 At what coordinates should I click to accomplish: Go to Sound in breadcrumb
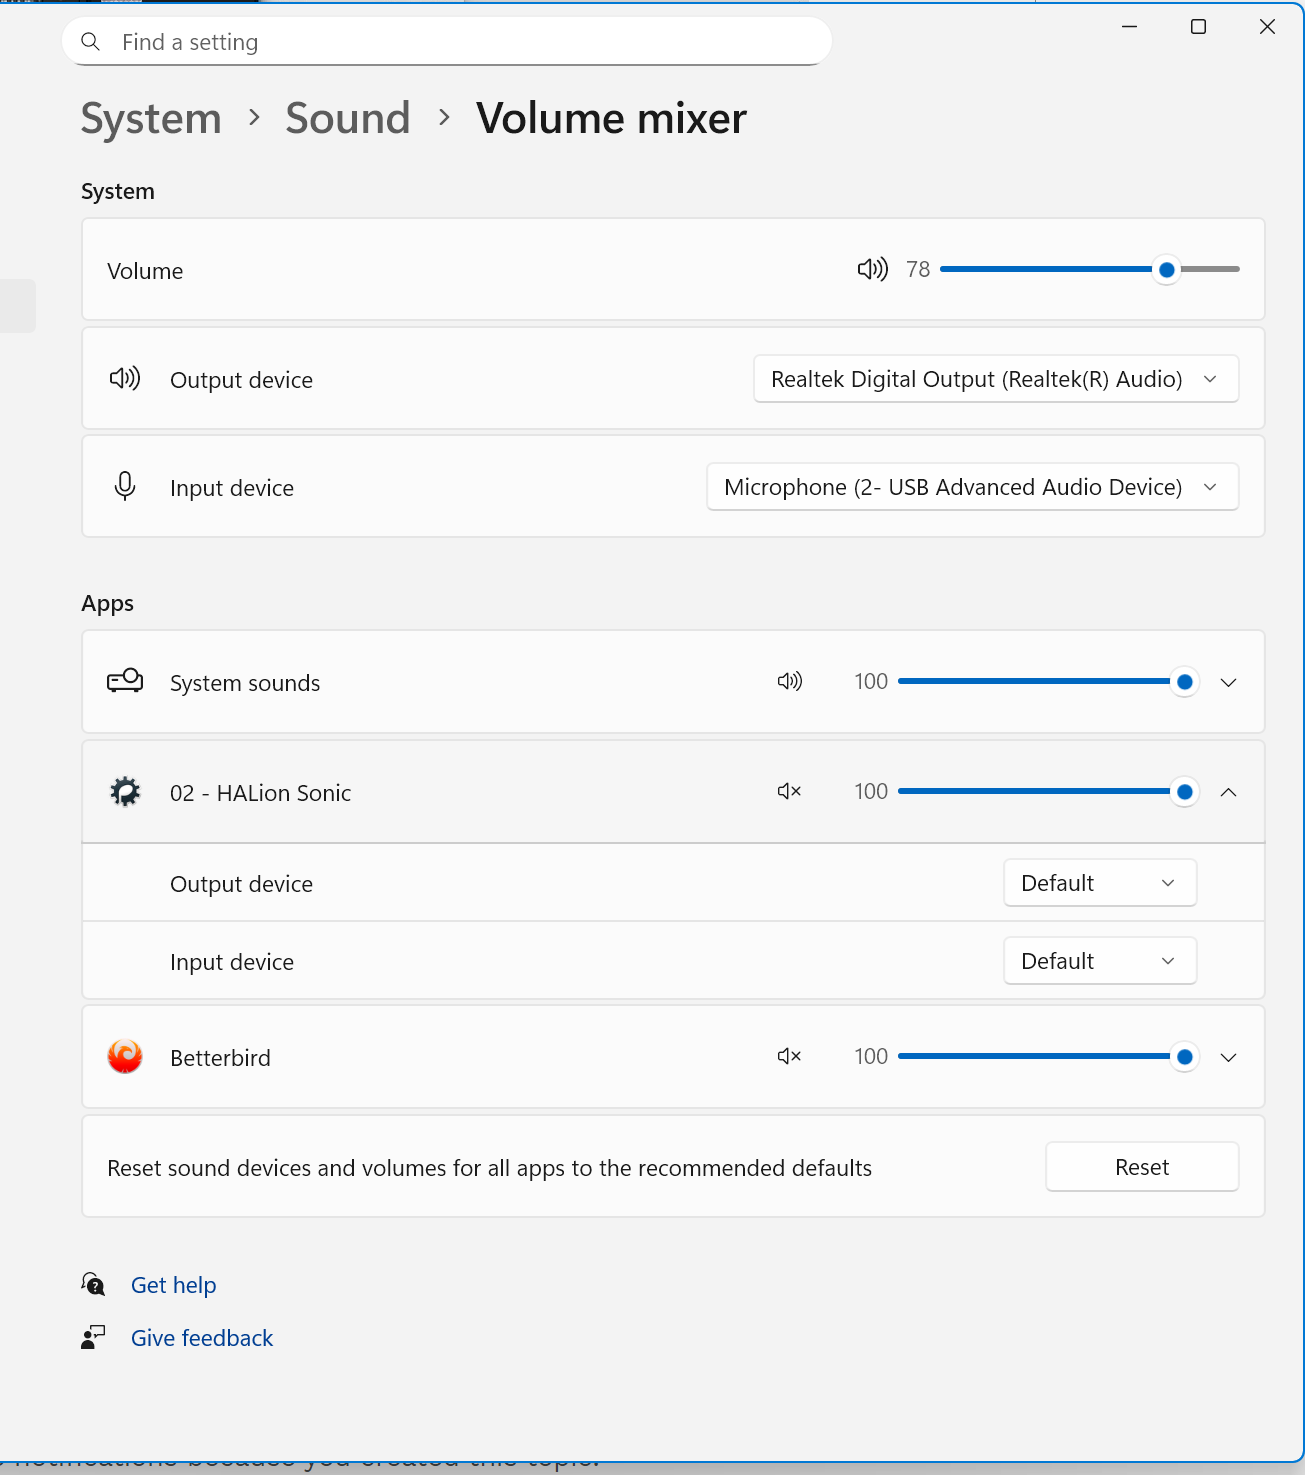coord(348,118)
